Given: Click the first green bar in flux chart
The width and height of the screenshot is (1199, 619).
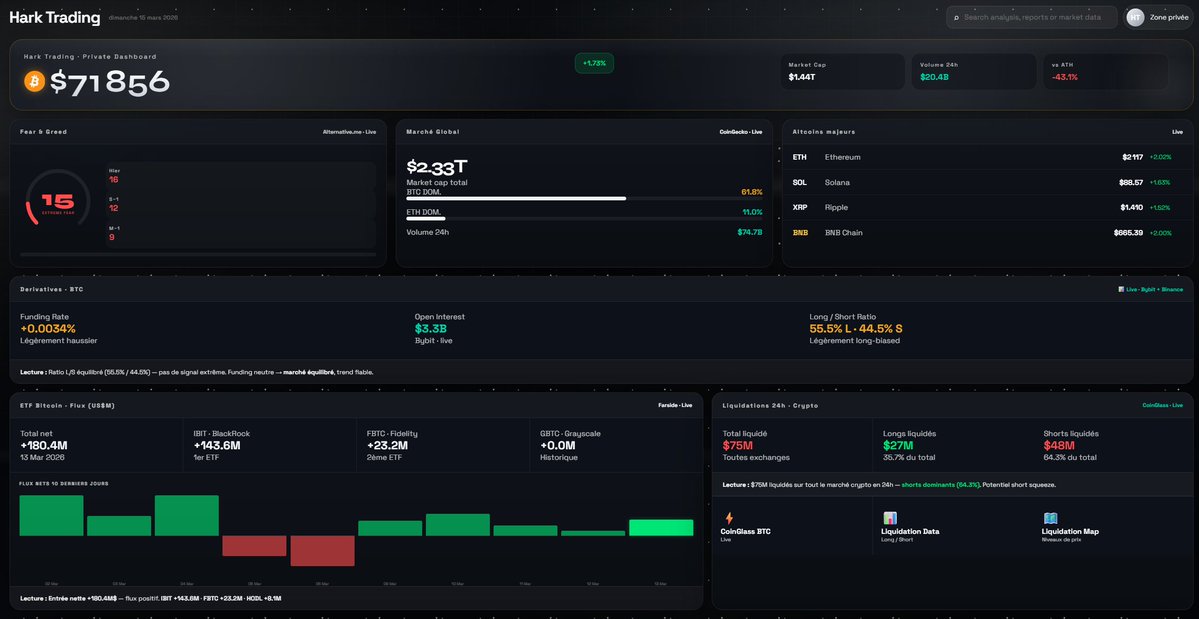Looking at the screenshot, I should (x=51, y=516).
